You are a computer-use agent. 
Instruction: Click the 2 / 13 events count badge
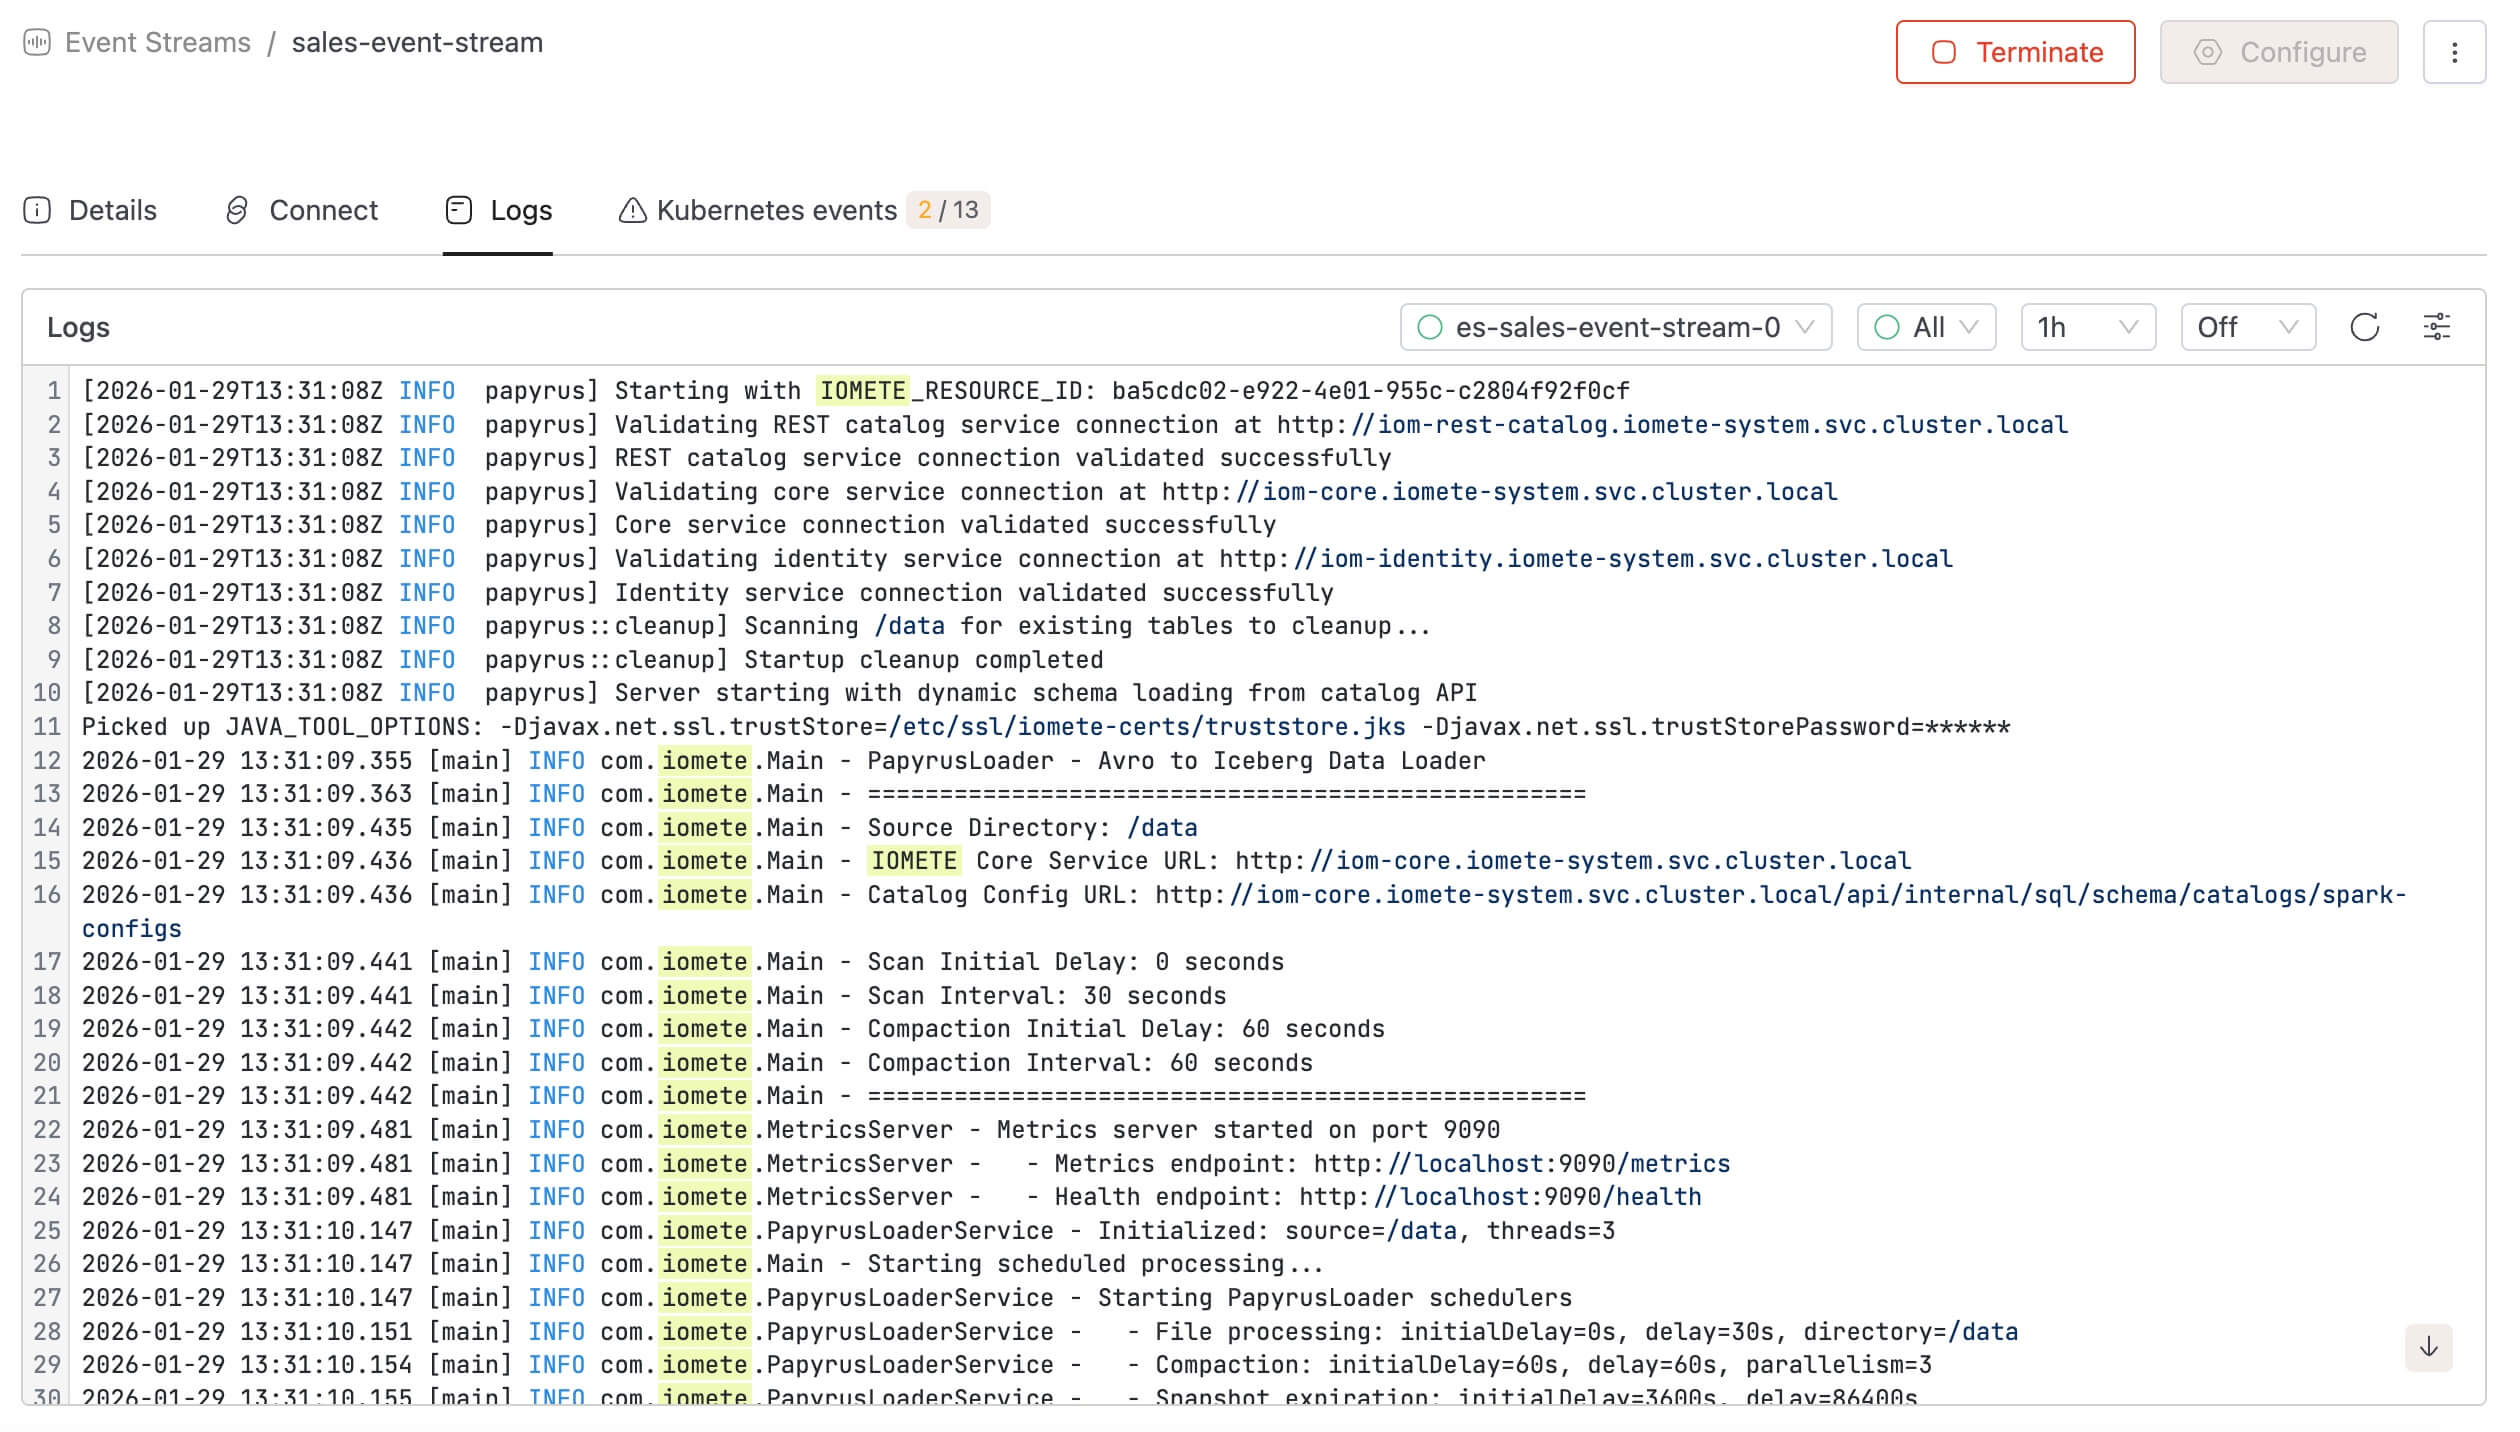click(x=948, y=210)
